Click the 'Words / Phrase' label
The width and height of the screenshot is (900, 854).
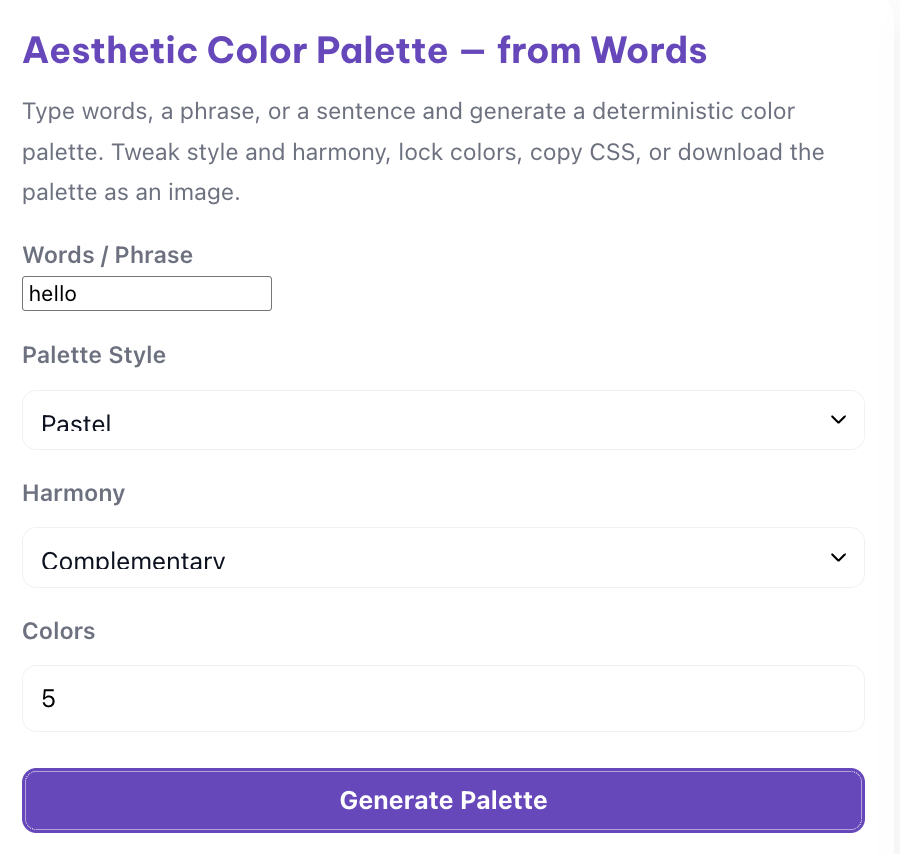tap(107, 255)
